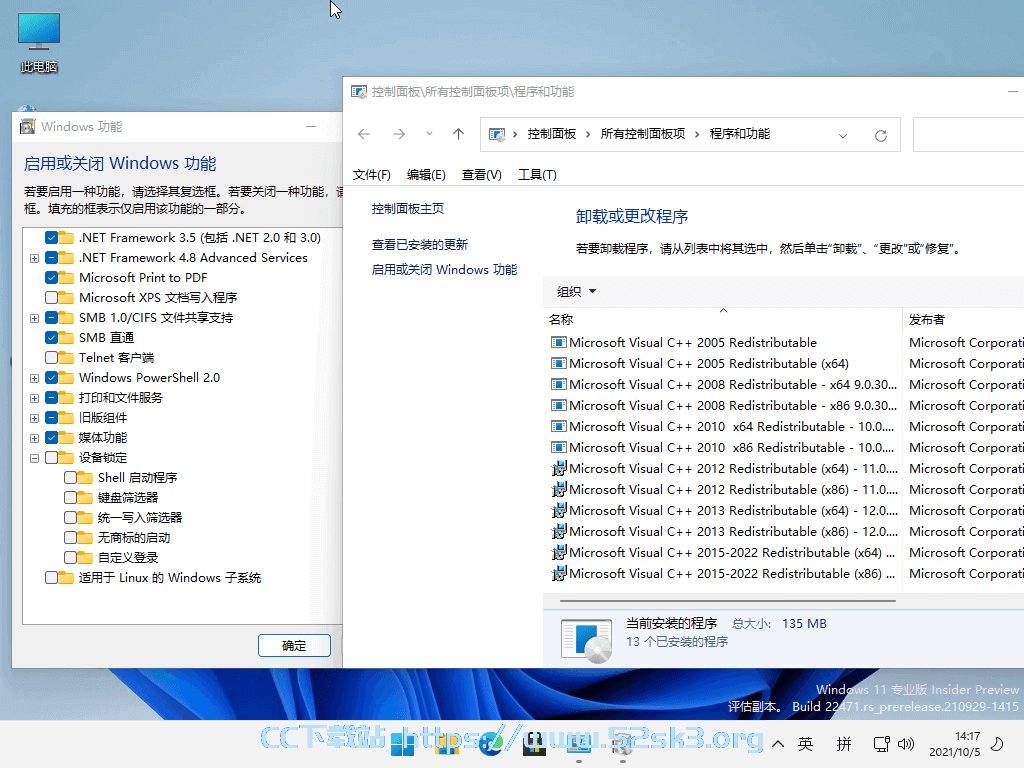The height and width of the screenshot is (768, 1024).
Task: Click the icon of Visual C++ 2005 Redistributable
Action: (x=558, y=343)
